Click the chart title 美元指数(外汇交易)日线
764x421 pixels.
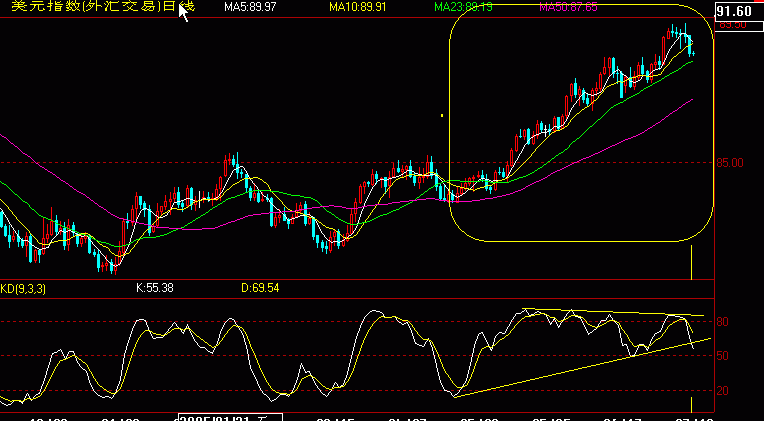pyautogui.click(x=103, y=6)
